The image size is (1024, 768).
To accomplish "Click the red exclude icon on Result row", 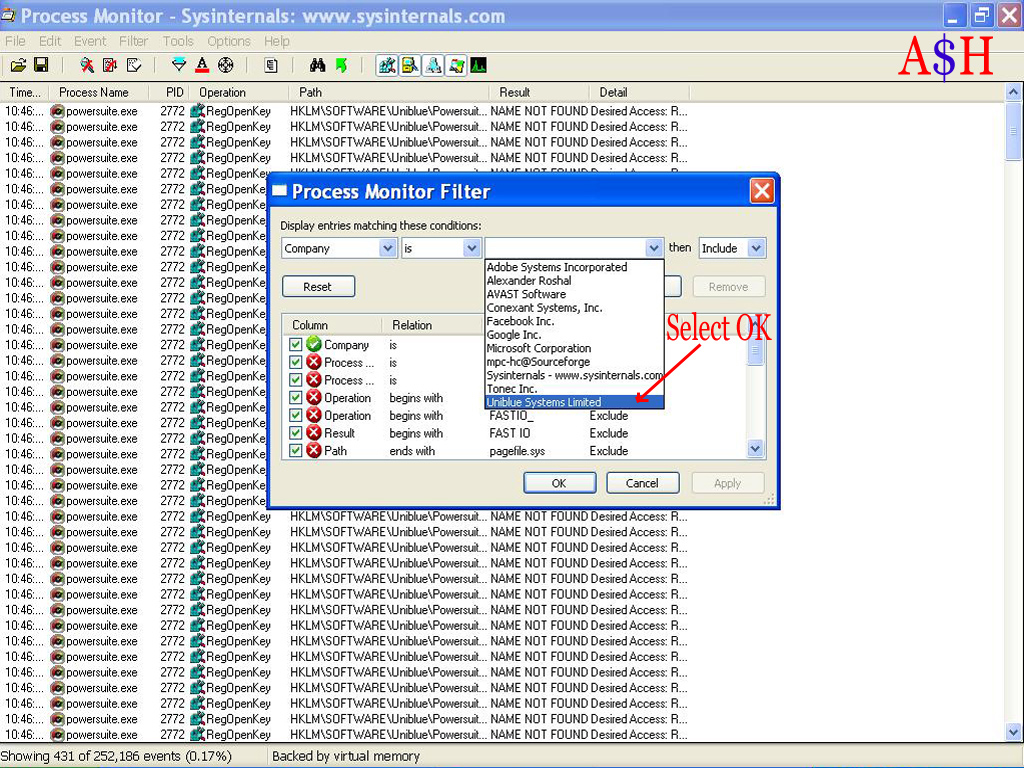I will coord(314,432).
